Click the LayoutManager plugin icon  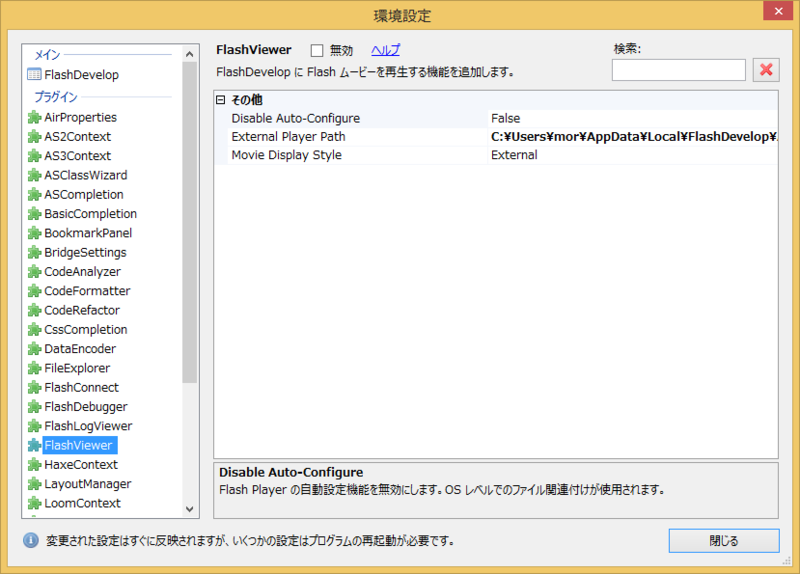click(34, 484)
